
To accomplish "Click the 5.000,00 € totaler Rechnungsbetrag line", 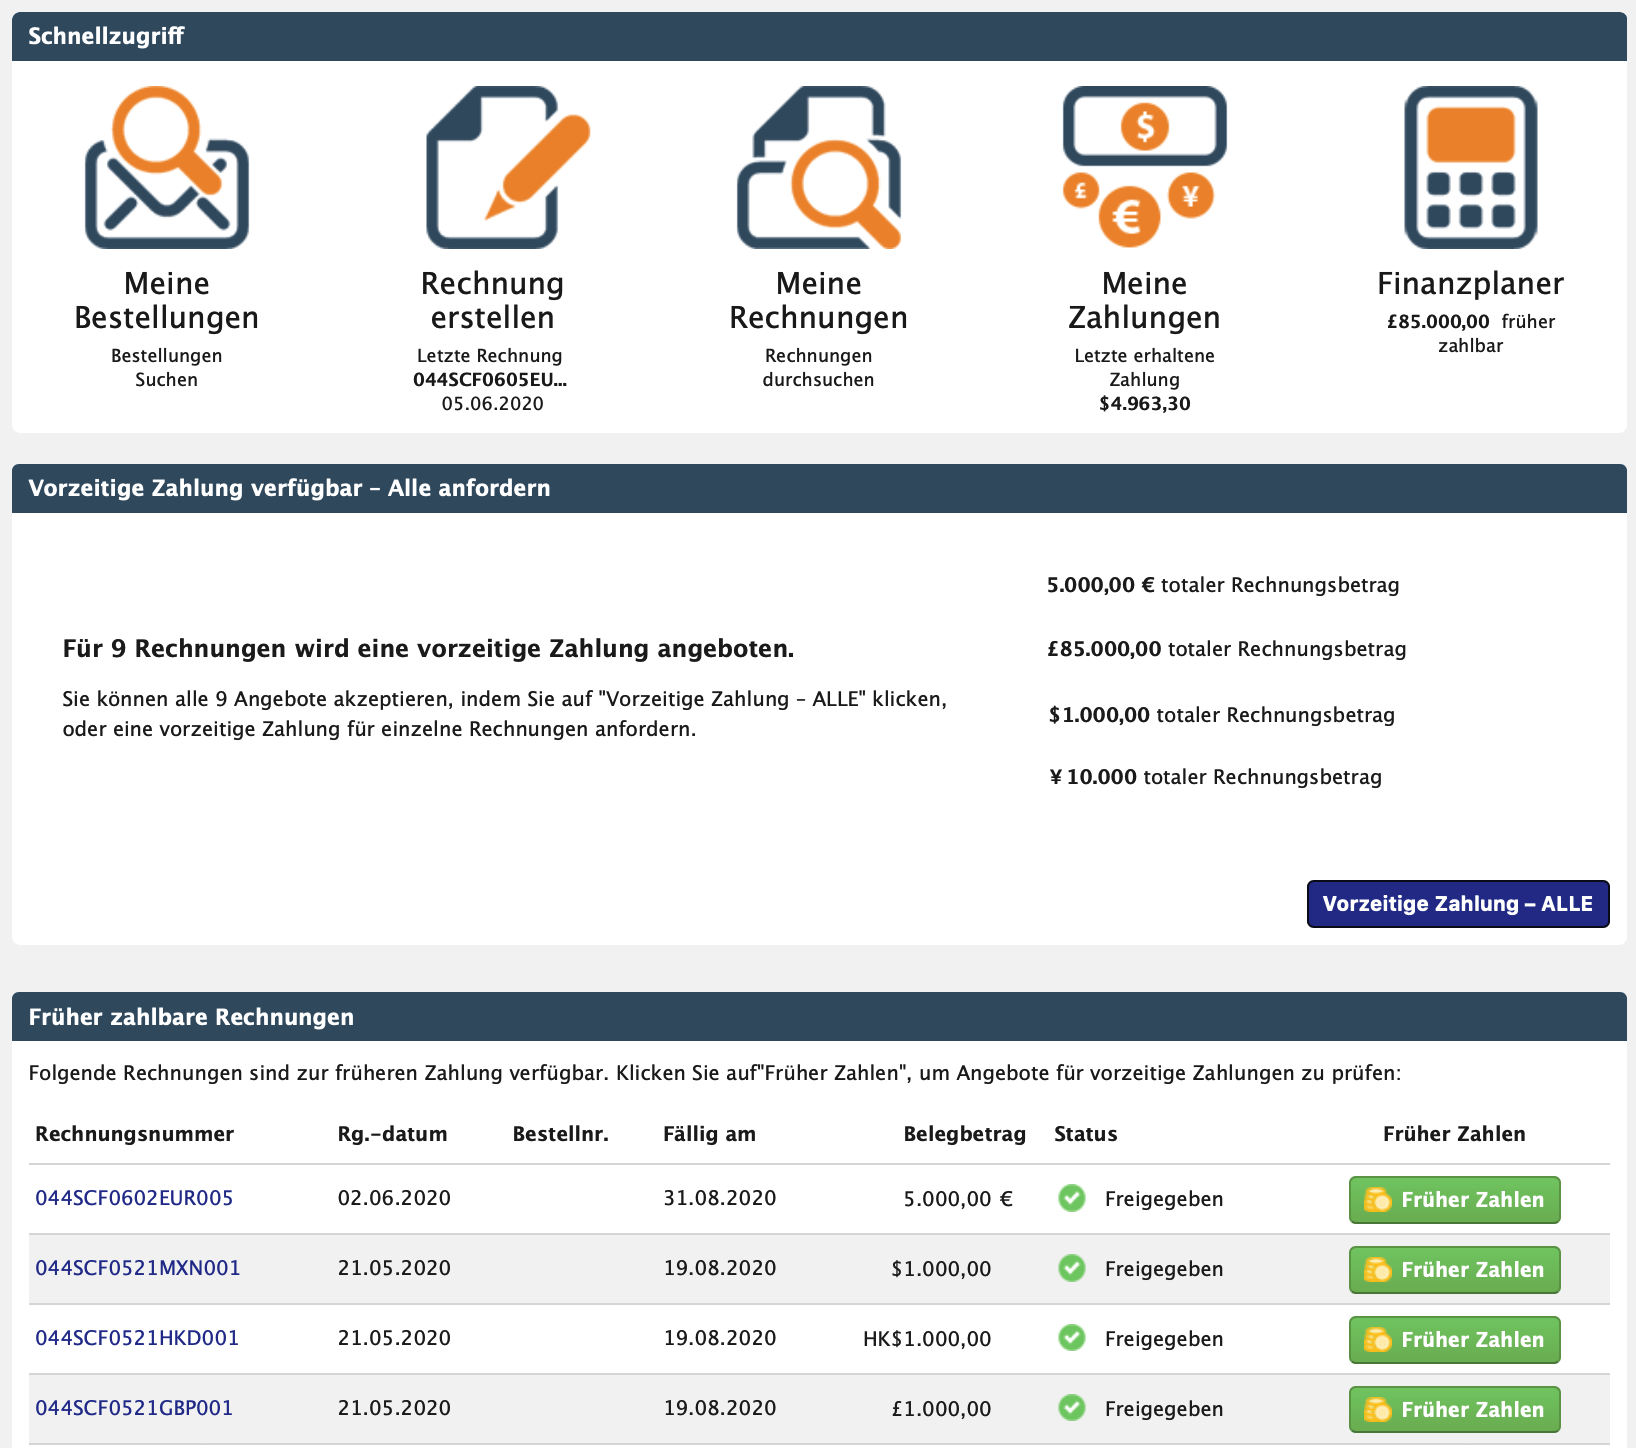I will pyautogui.click(x=1223, y=585).
